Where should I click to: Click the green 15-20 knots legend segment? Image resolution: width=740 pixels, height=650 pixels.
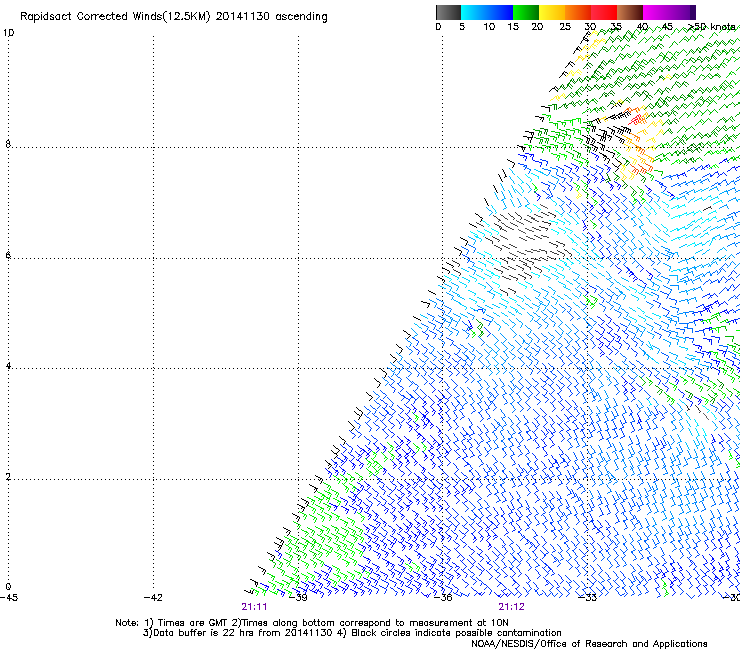click(526, 12)
